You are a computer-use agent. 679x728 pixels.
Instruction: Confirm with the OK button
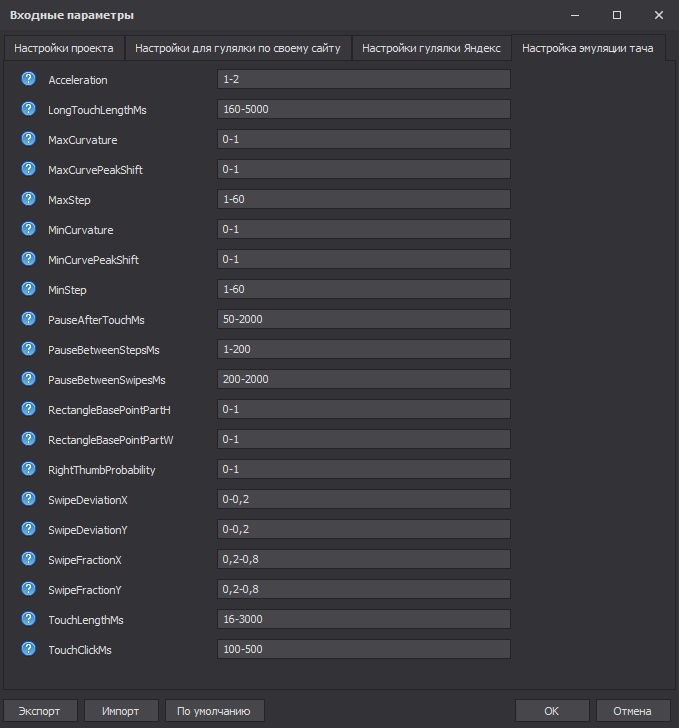(x=552, y=711)
